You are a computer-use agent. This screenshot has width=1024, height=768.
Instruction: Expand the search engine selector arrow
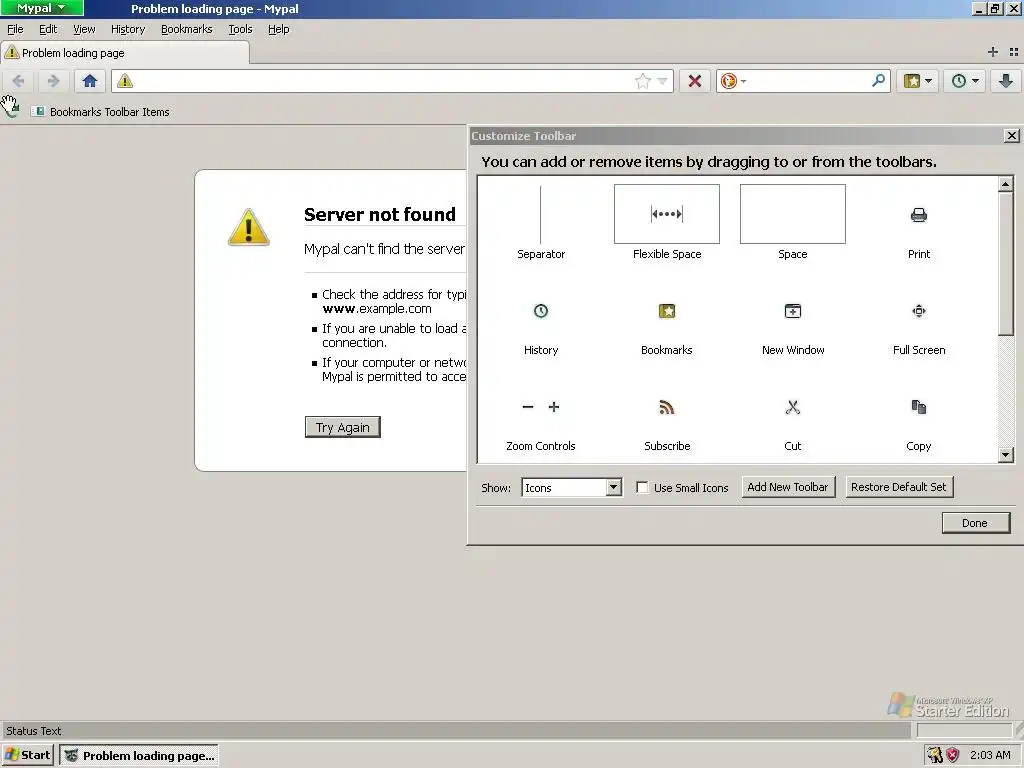[x=743, y=82]
